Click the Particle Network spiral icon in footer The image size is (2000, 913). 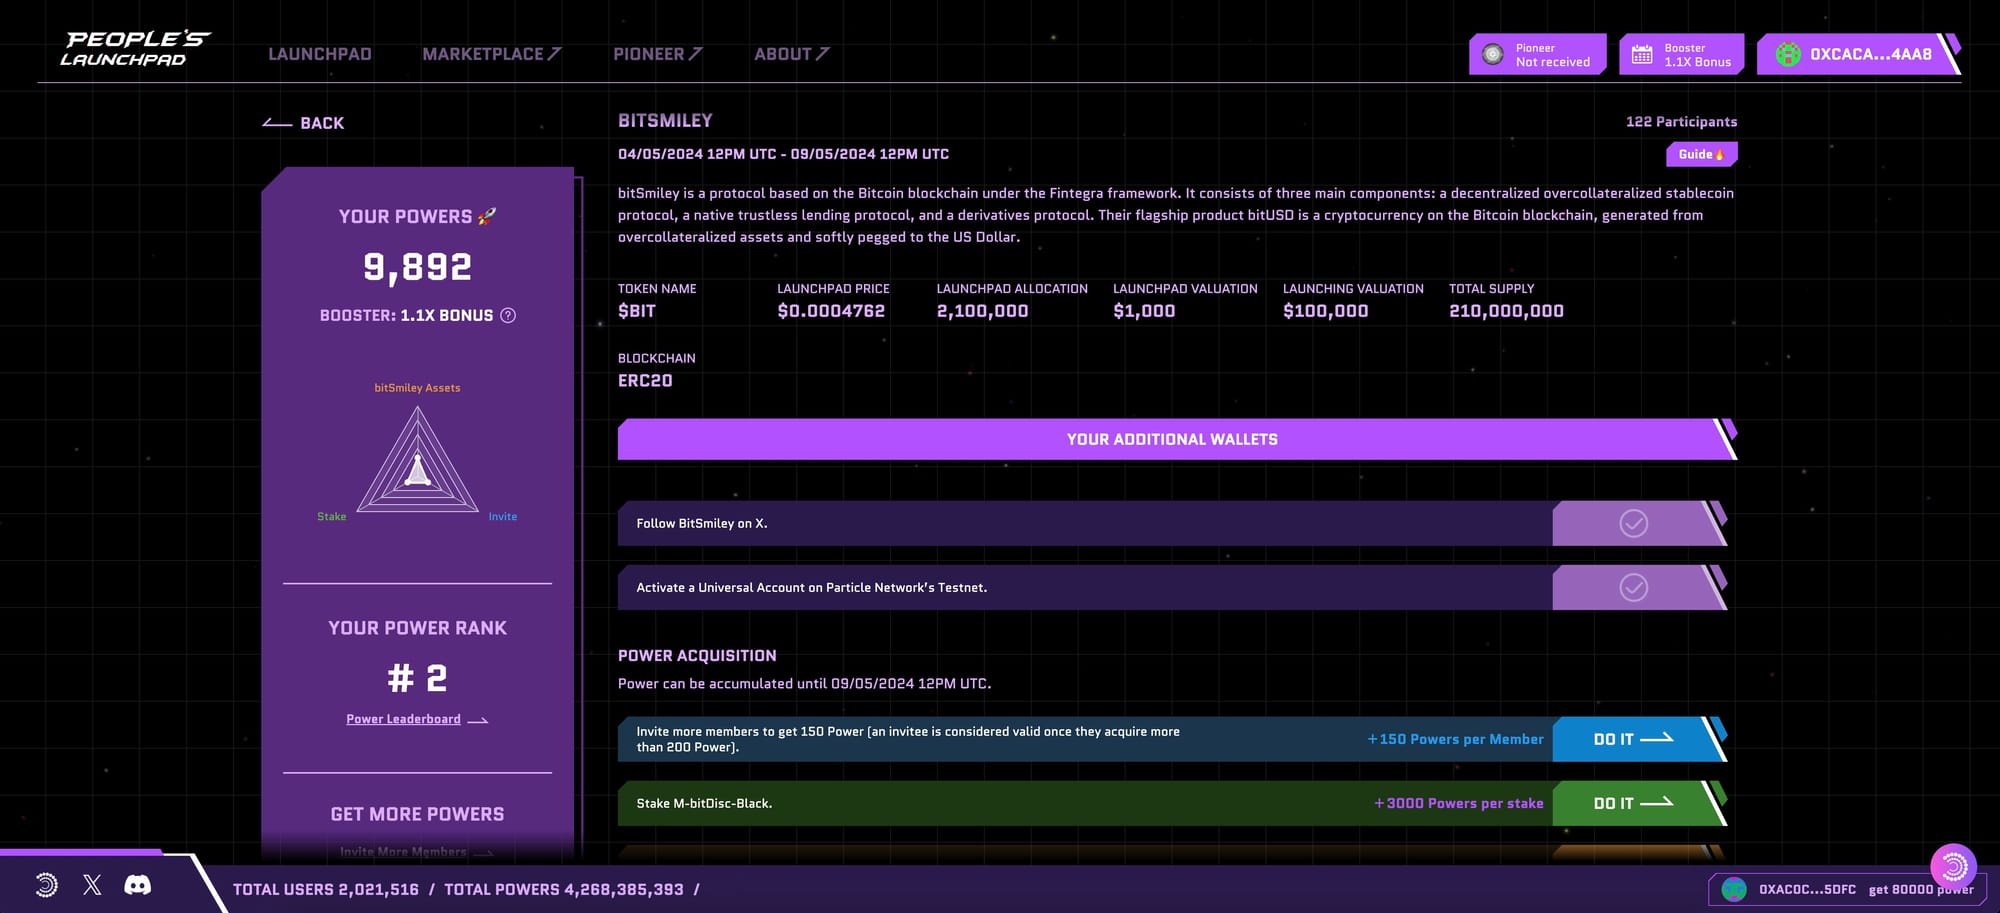[x=46, y=885]
